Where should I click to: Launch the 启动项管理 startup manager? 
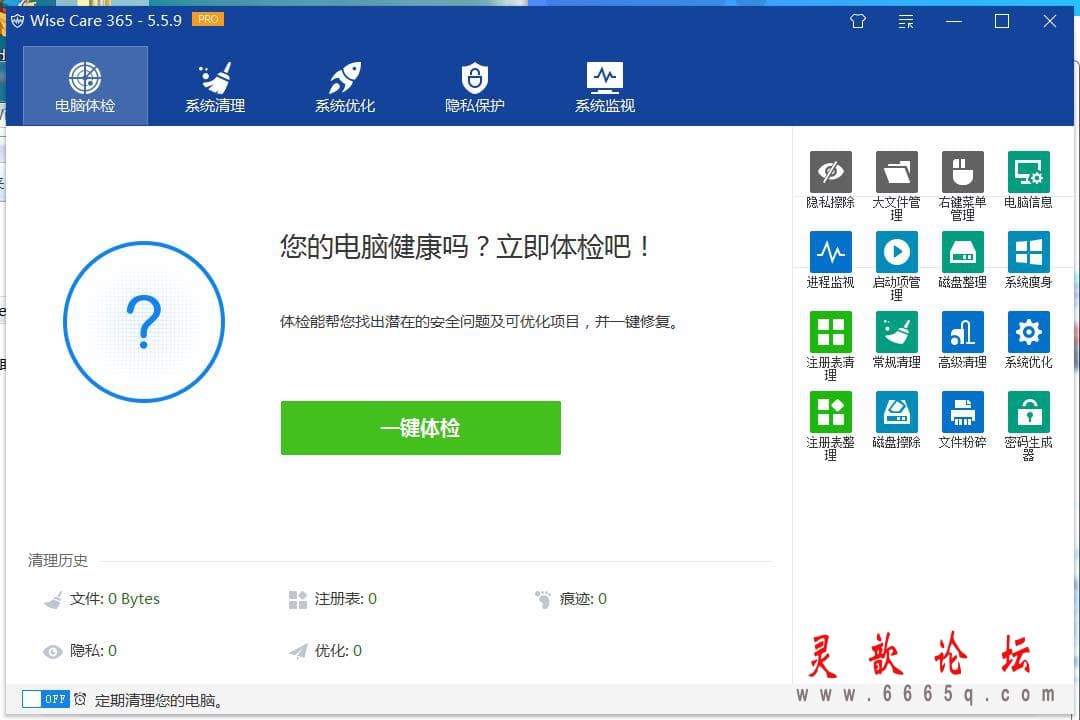coord(896,251)
